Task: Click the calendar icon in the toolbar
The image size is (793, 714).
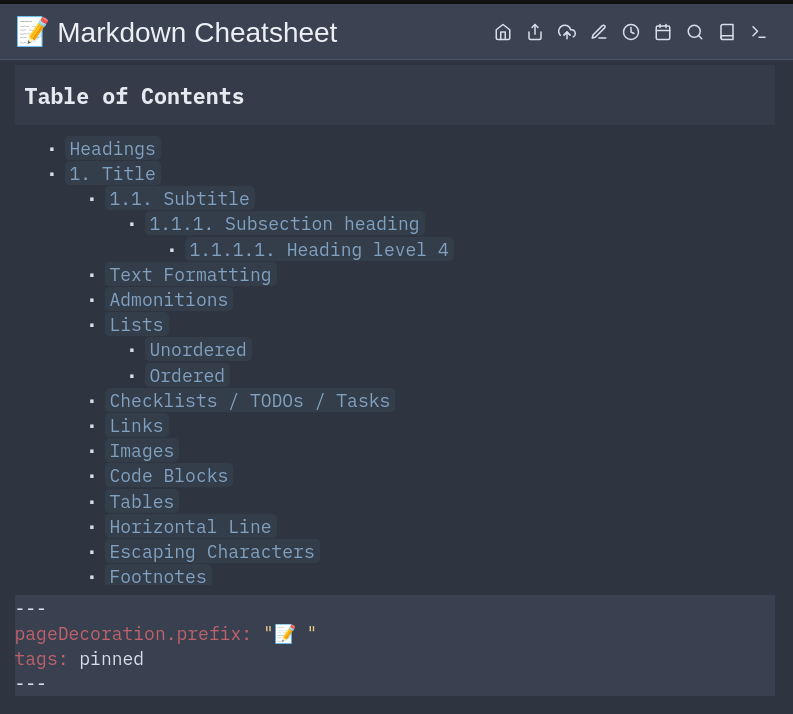Action: pyautogui.click(x=663, y=32)
